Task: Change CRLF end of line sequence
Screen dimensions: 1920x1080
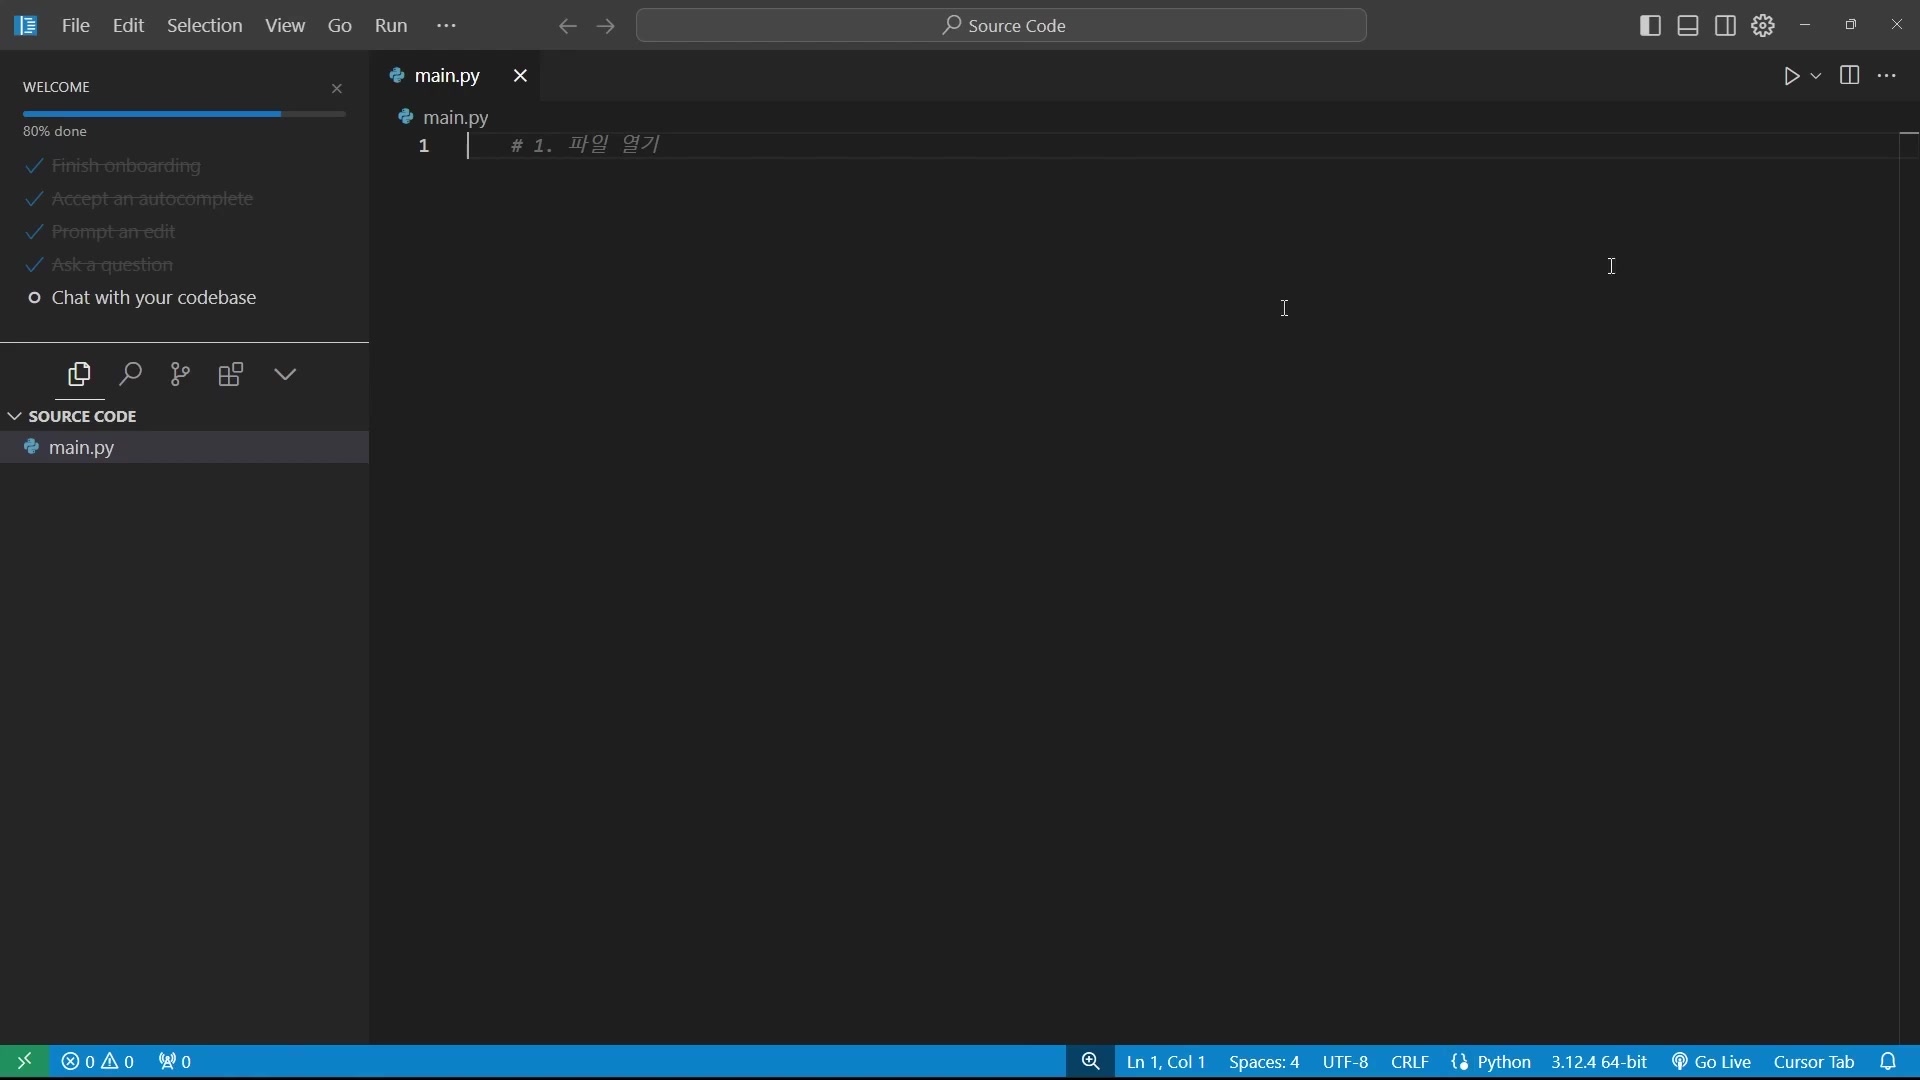Action: (1410, 1062)
